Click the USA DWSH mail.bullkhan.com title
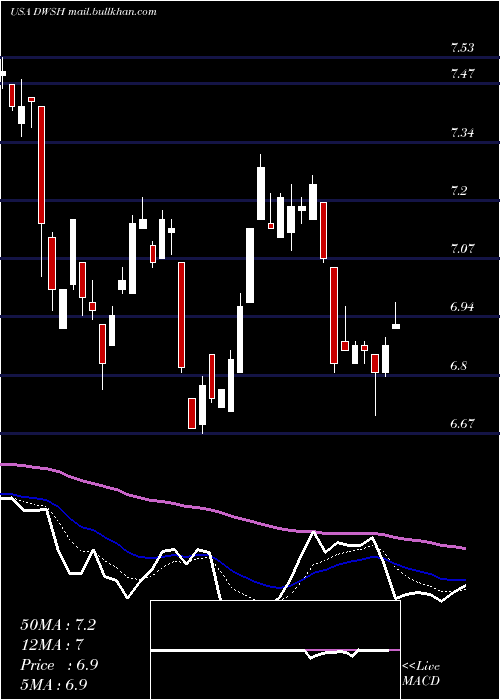 coord(83,12)
